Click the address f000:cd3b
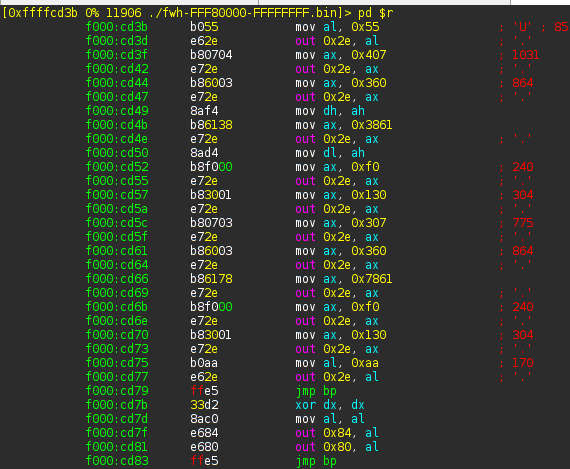This screenshot has width=570, height=469. click(x=117, y=27)
